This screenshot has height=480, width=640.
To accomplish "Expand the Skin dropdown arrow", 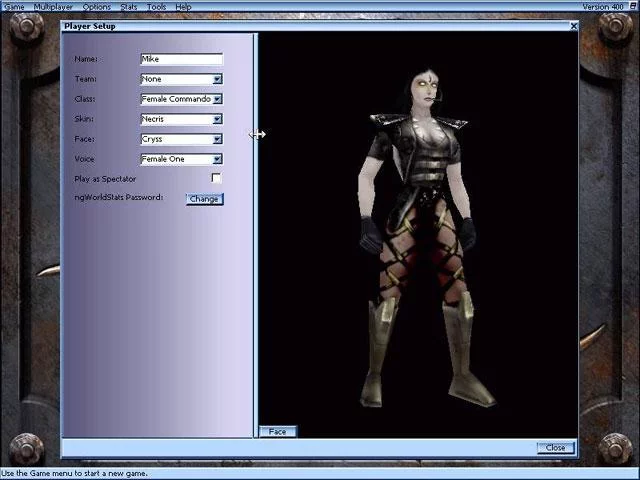I will coord(218,119).
